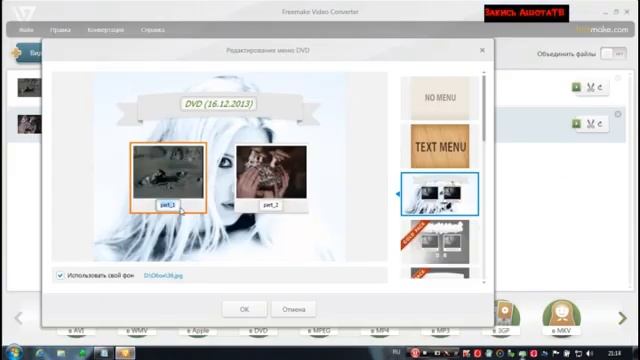This screenshot has height=360, width=640.
Task: Click the add Видео button with plus icon
Action: pos(27,53)
